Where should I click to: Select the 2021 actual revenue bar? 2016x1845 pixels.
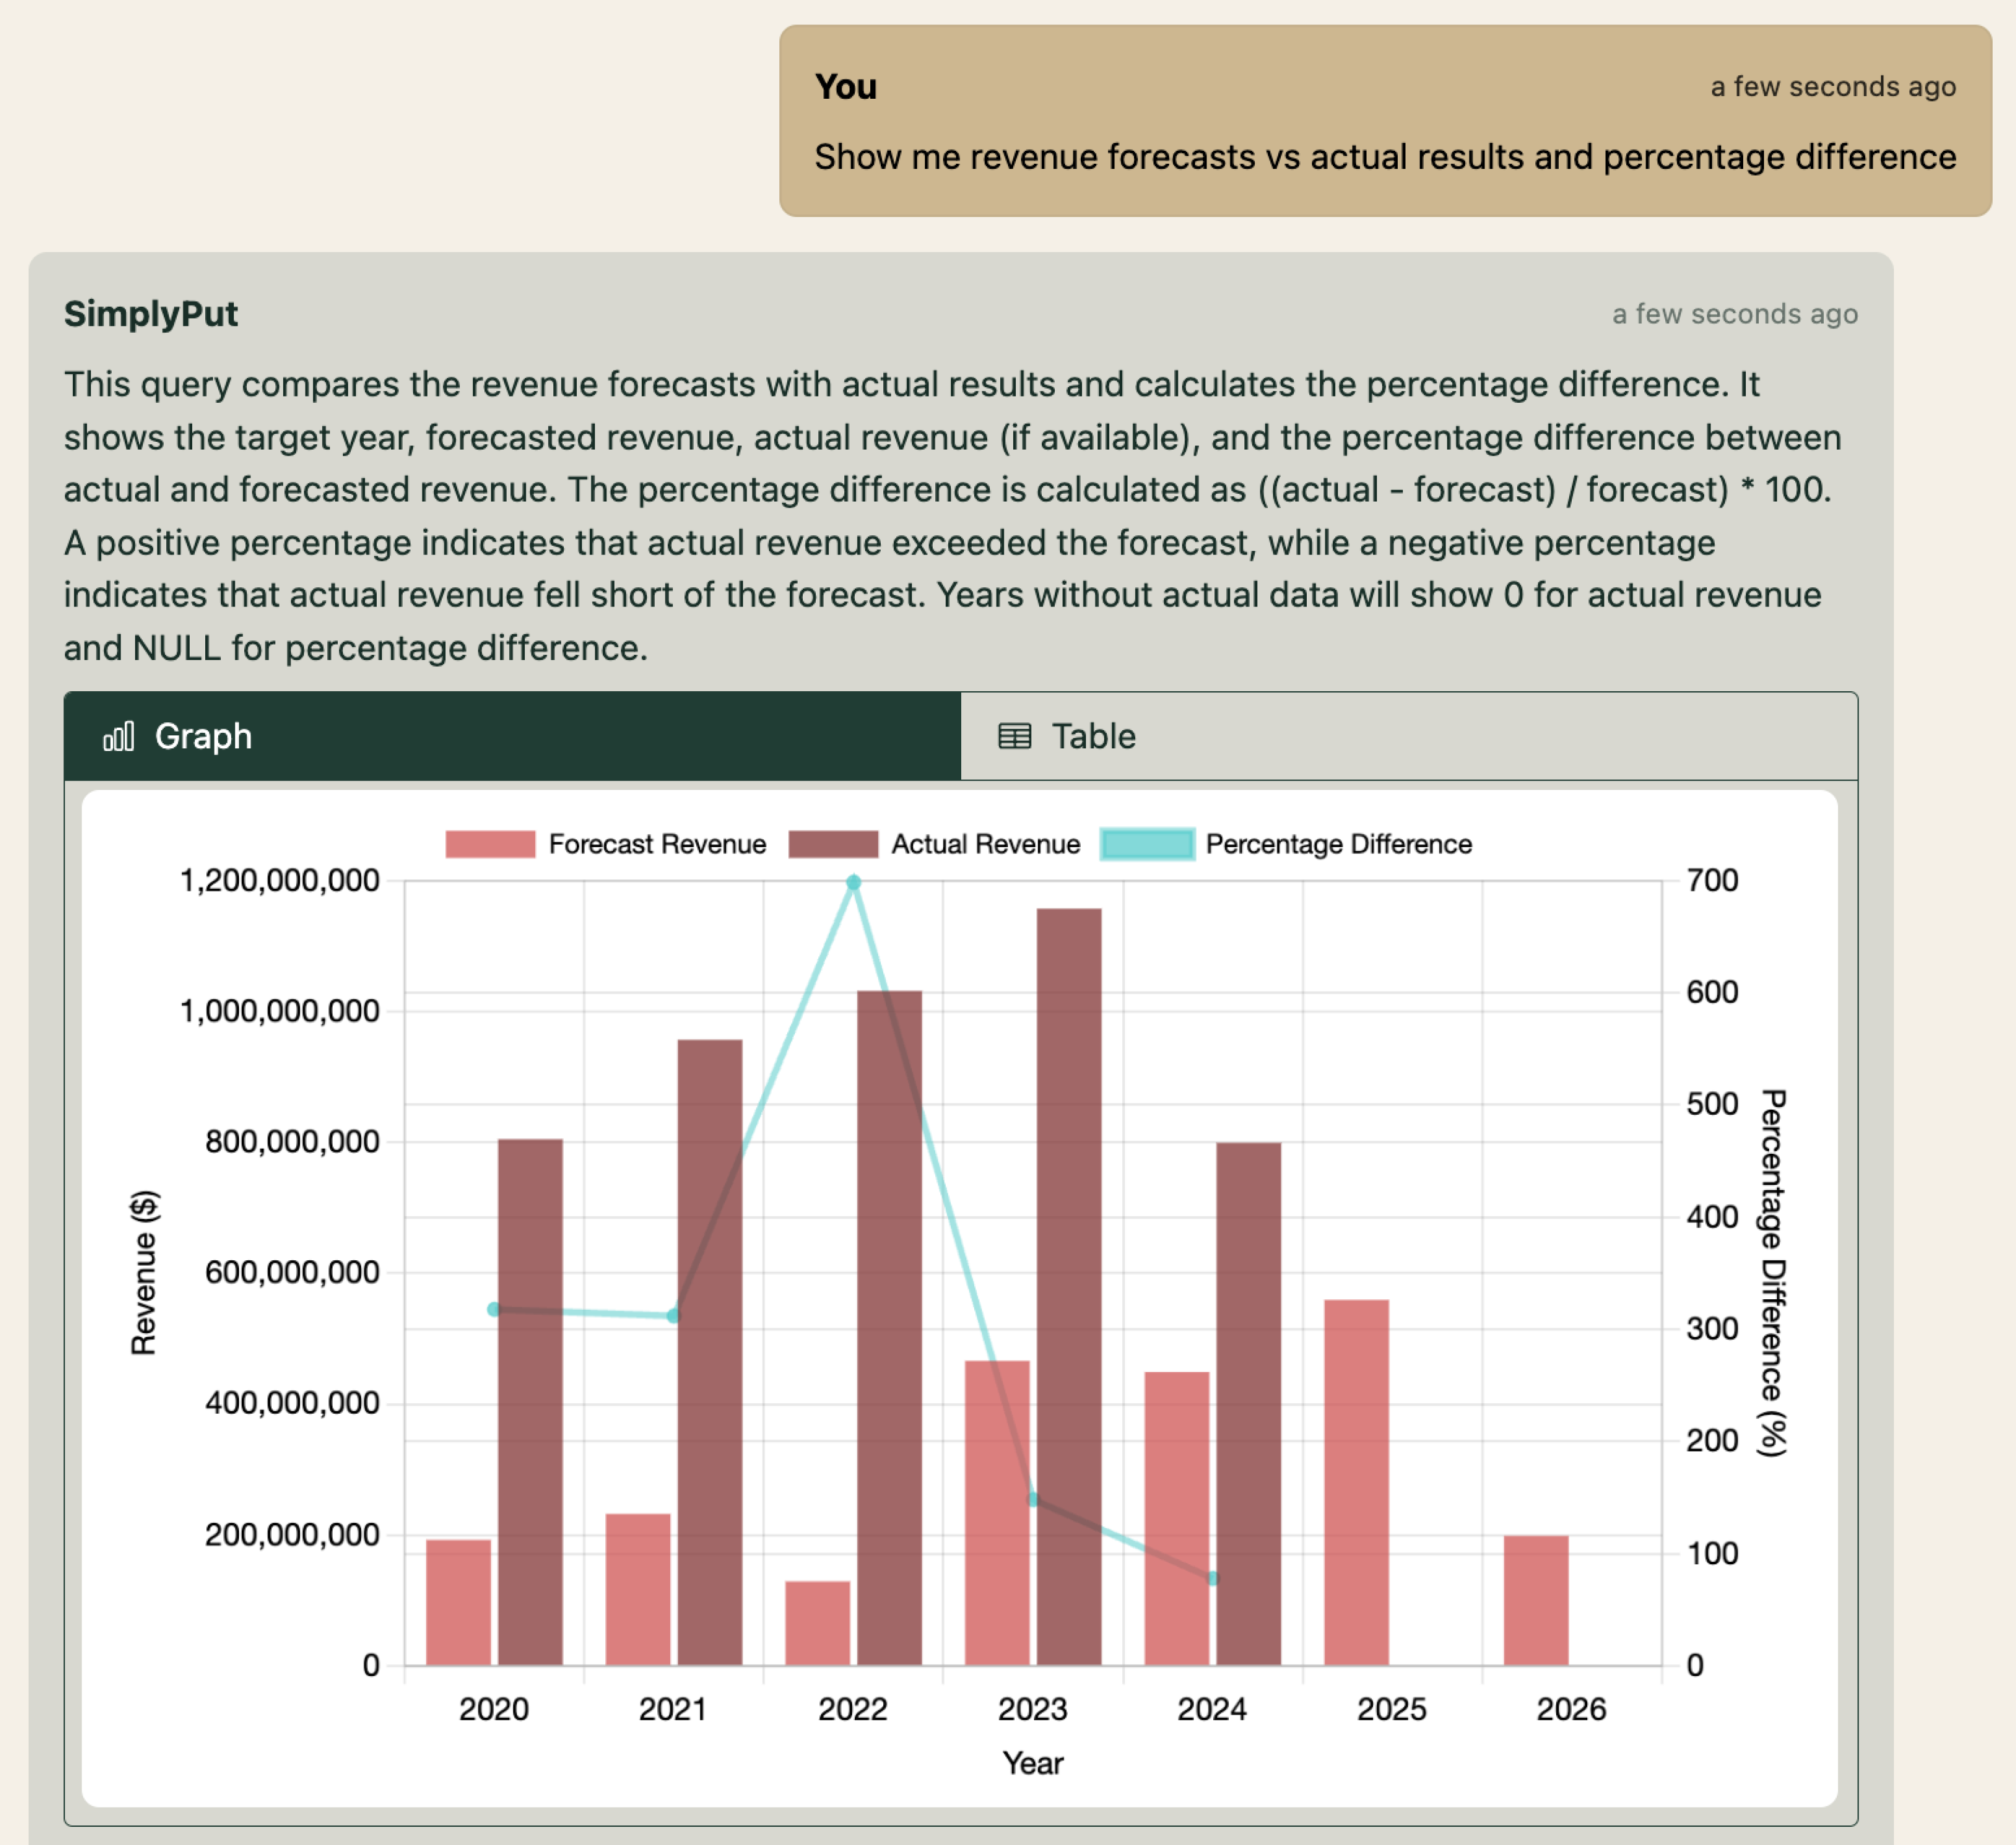[x=710, y=1352]
